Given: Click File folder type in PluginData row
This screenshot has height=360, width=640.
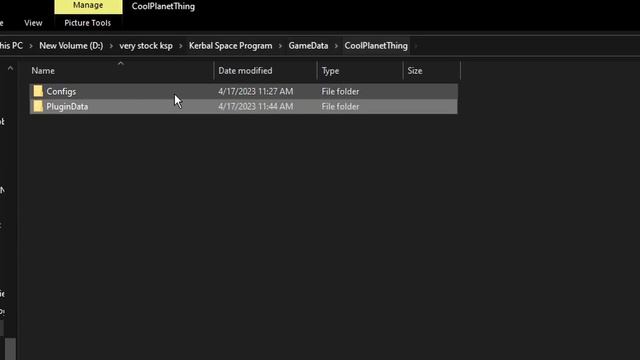Looking at the screenshot, I should pos(340,107).
